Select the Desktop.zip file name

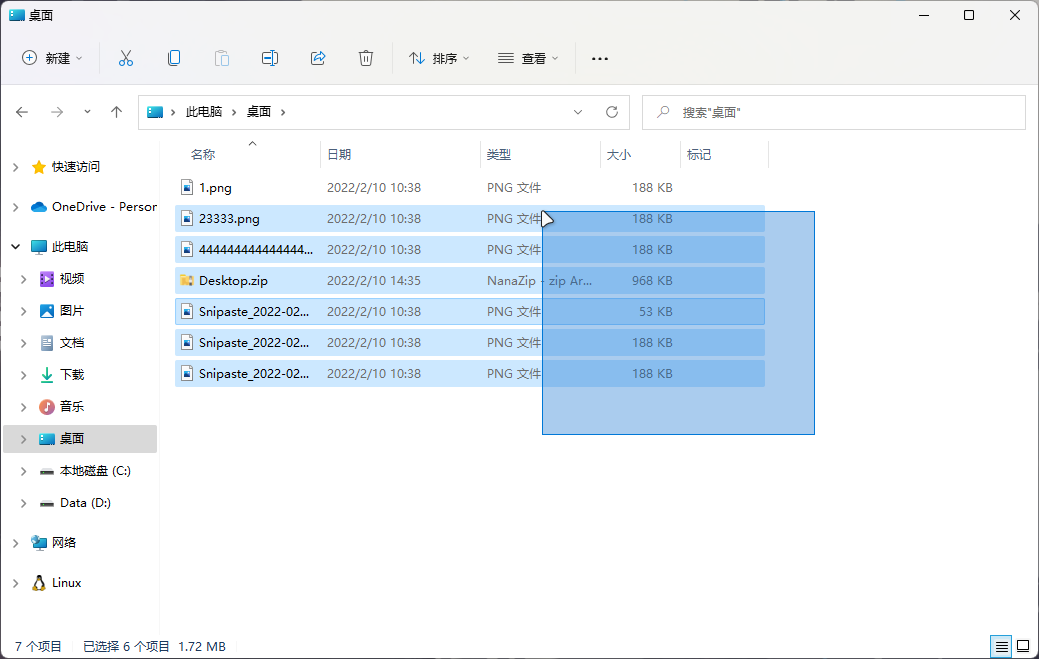click(233, 281)
